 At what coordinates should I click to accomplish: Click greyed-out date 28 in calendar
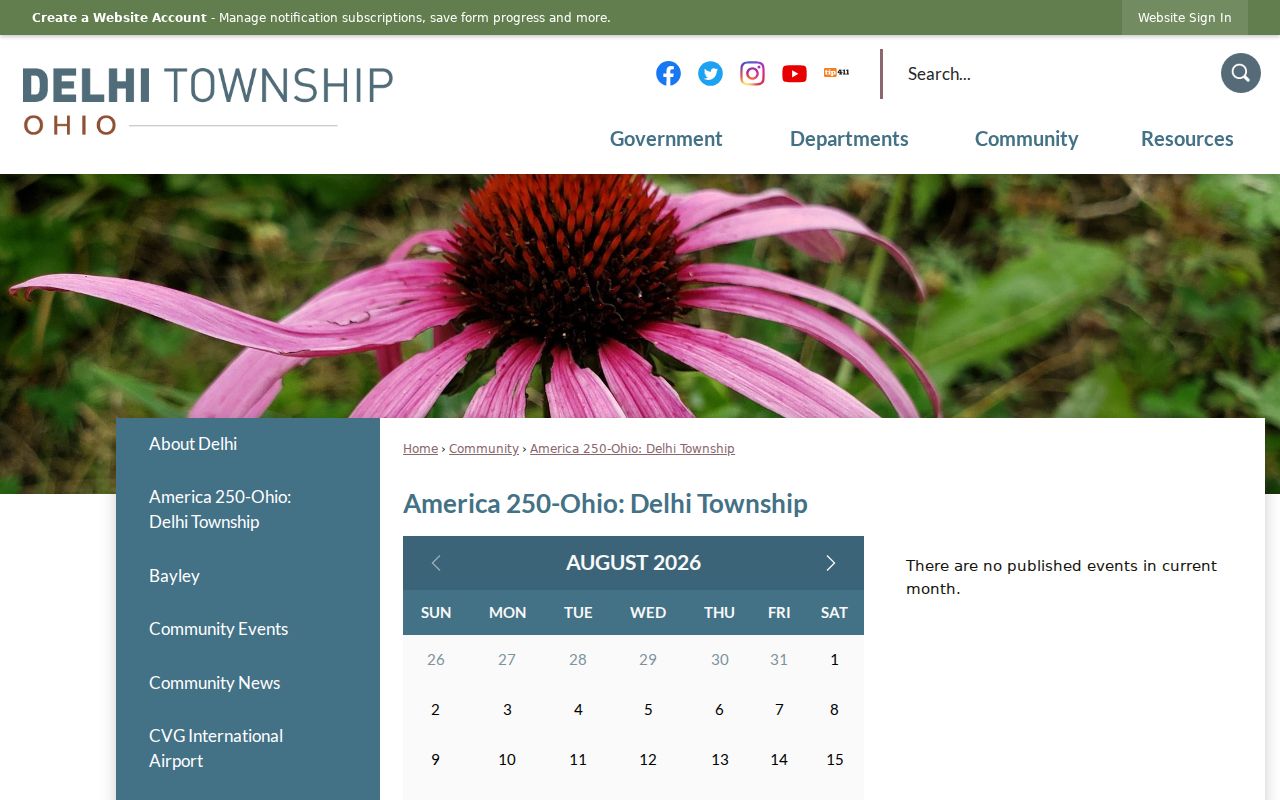(x=578, y=660)
